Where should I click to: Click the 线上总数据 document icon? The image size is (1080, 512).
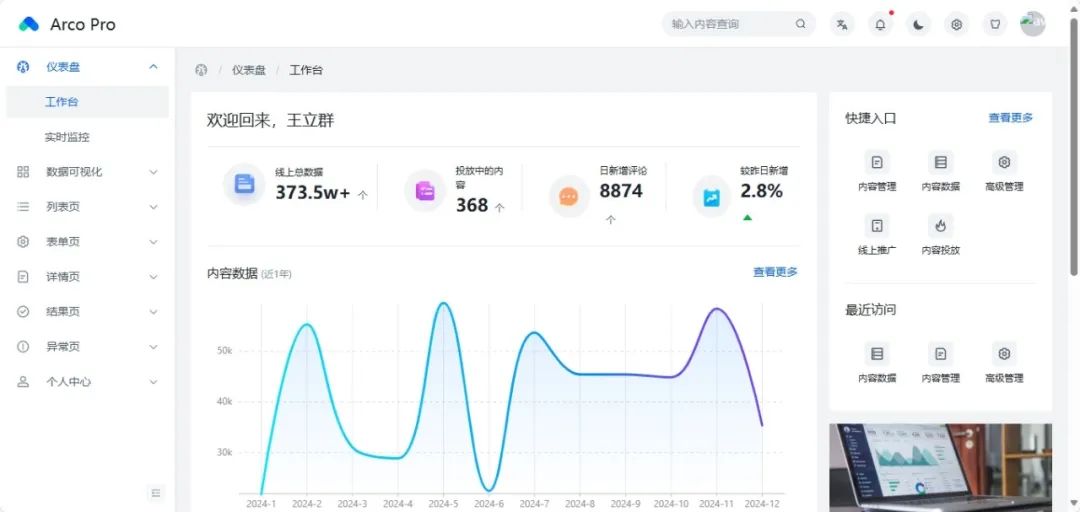pos(245,184)
